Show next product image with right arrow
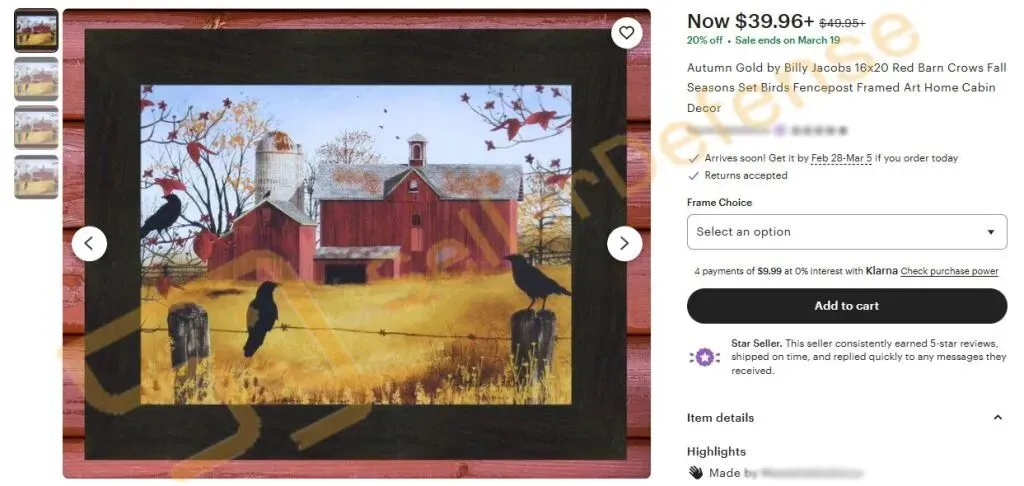This screenshot has width=1024, height=486. click(x=624, y=244)
